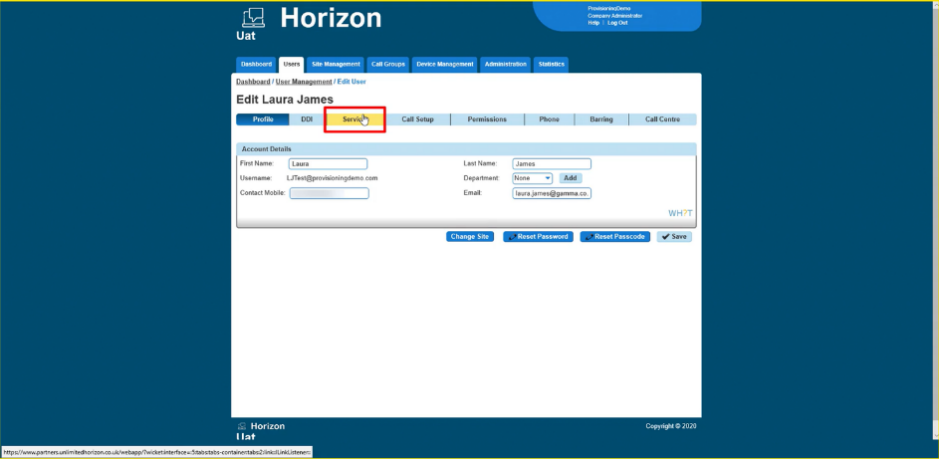Open the Permissions sub-tab
The height and width of the screenshot is (459, 939).
pos(487,119)
